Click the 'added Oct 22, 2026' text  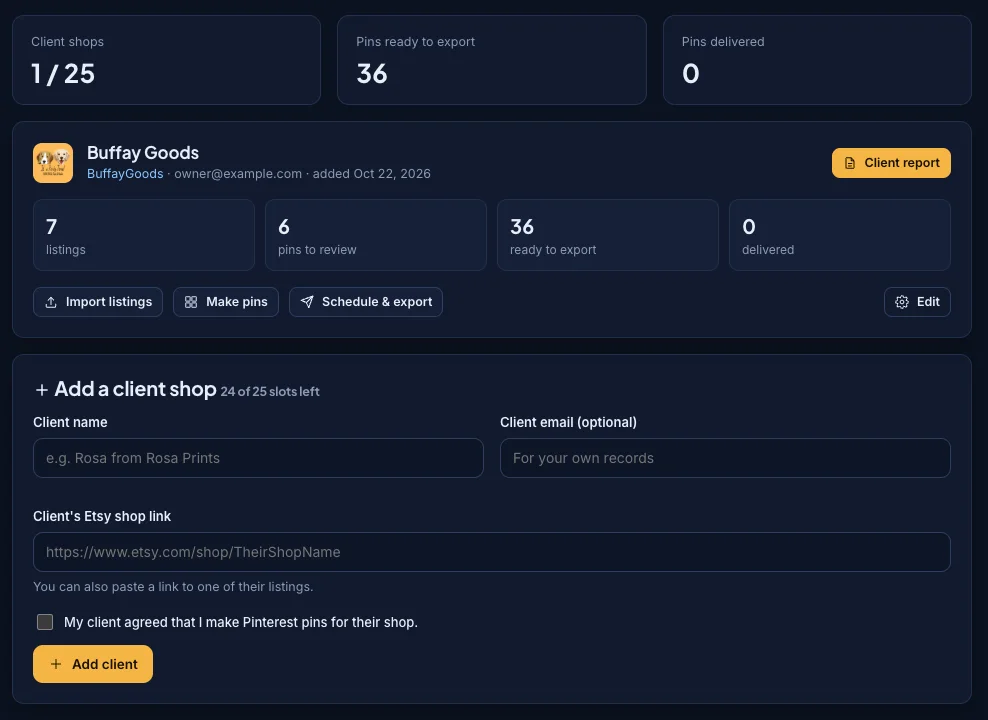click(372, 174)
